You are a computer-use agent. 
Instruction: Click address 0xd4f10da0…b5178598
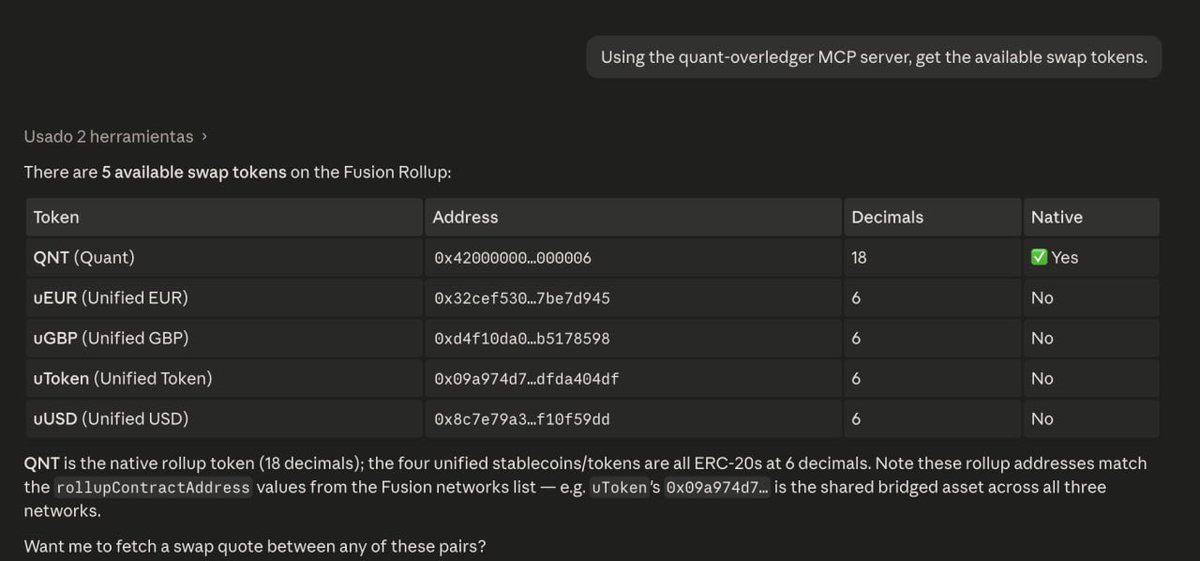pos(522,339)
